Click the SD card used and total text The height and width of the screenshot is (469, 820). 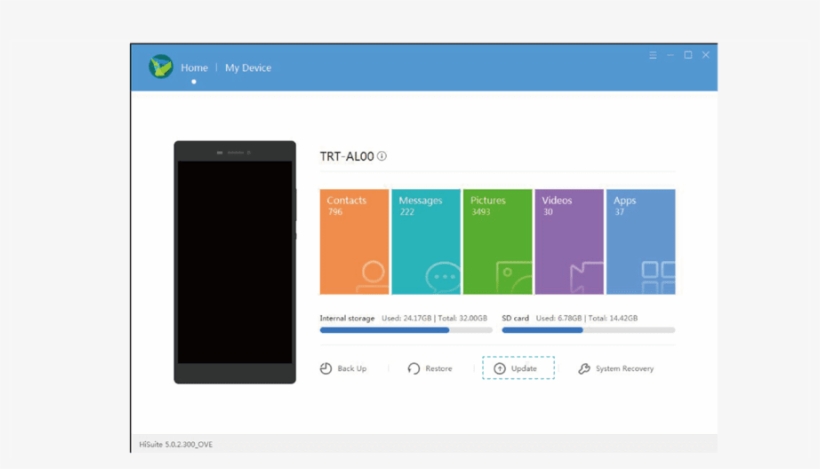[587, 318]
